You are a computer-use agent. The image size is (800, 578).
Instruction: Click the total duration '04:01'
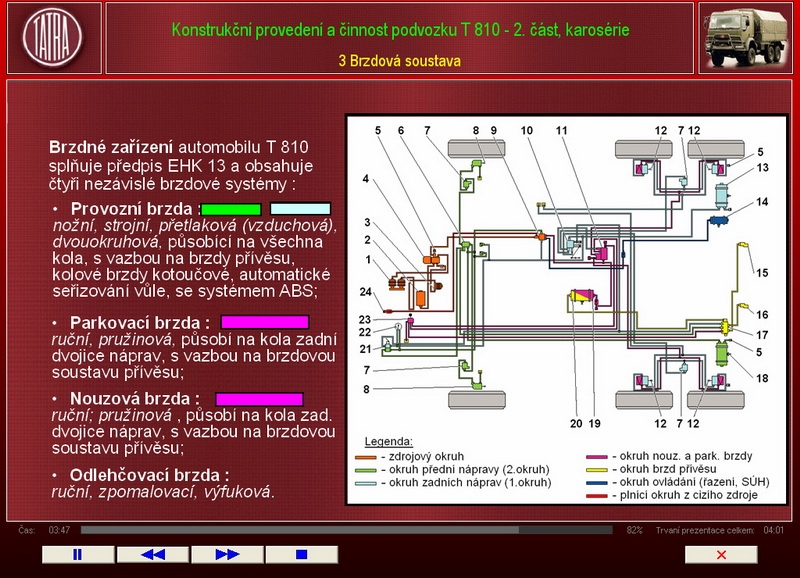coord(773,530)
